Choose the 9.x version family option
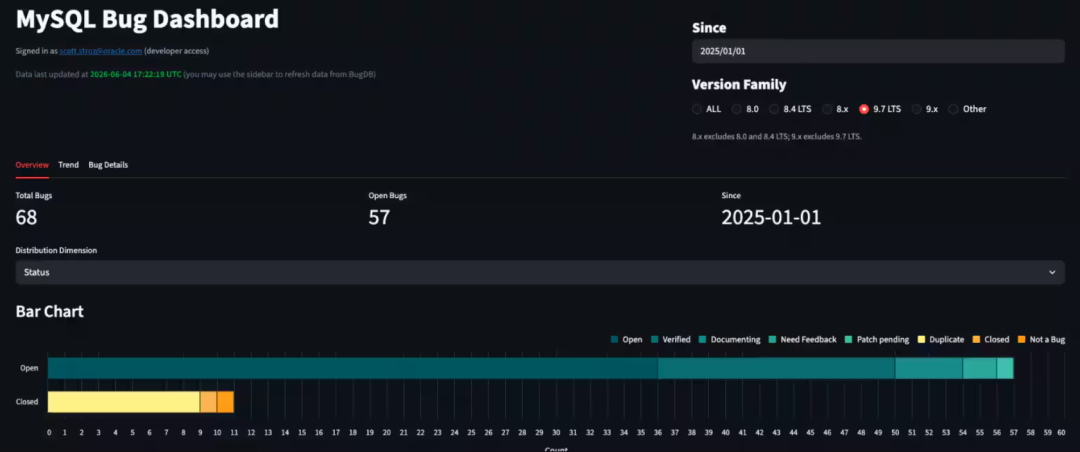1080x452 pixels. (x=917, y=109)
